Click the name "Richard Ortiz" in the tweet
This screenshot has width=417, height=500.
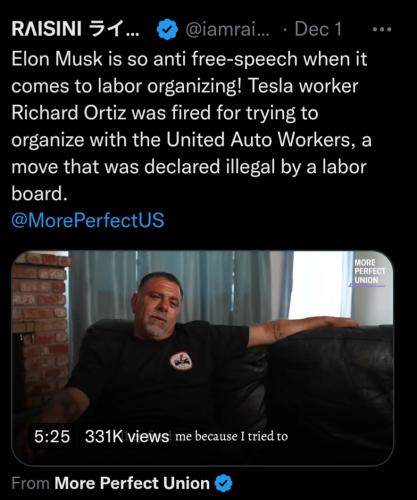pyautogui.click(x=69, y=113)
